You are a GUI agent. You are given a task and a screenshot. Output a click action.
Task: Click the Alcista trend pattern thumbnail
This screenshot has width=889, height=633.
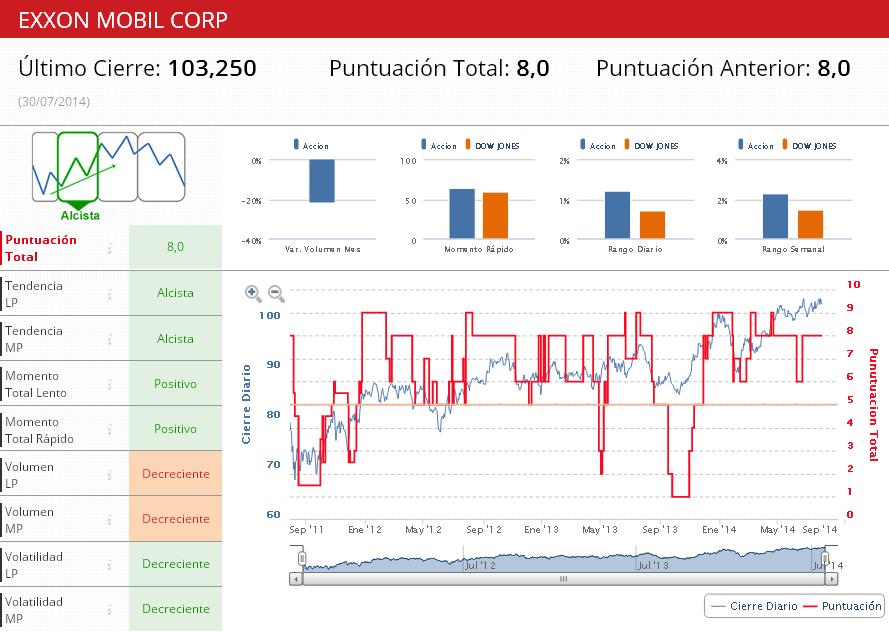point(78,167)
